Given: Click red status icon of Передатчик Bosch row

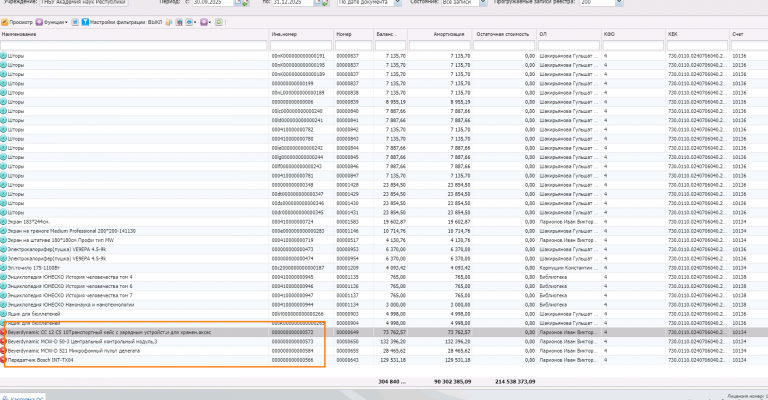Looking at the screenshot, I should coord(3,360).
